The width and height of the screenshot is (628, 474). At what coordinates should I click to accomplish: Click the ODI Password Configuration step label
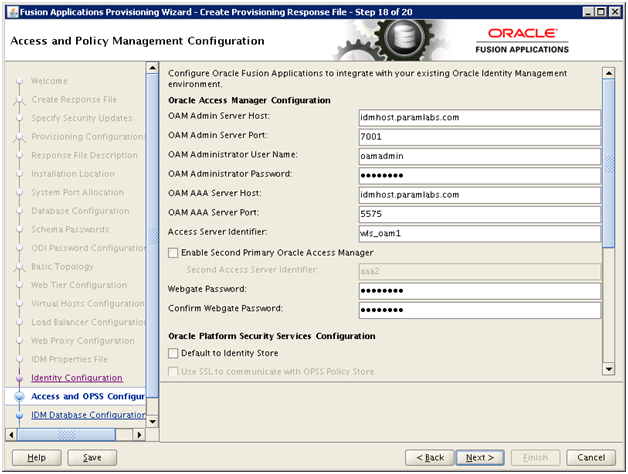pyautogui.click(x=89, y=248)
